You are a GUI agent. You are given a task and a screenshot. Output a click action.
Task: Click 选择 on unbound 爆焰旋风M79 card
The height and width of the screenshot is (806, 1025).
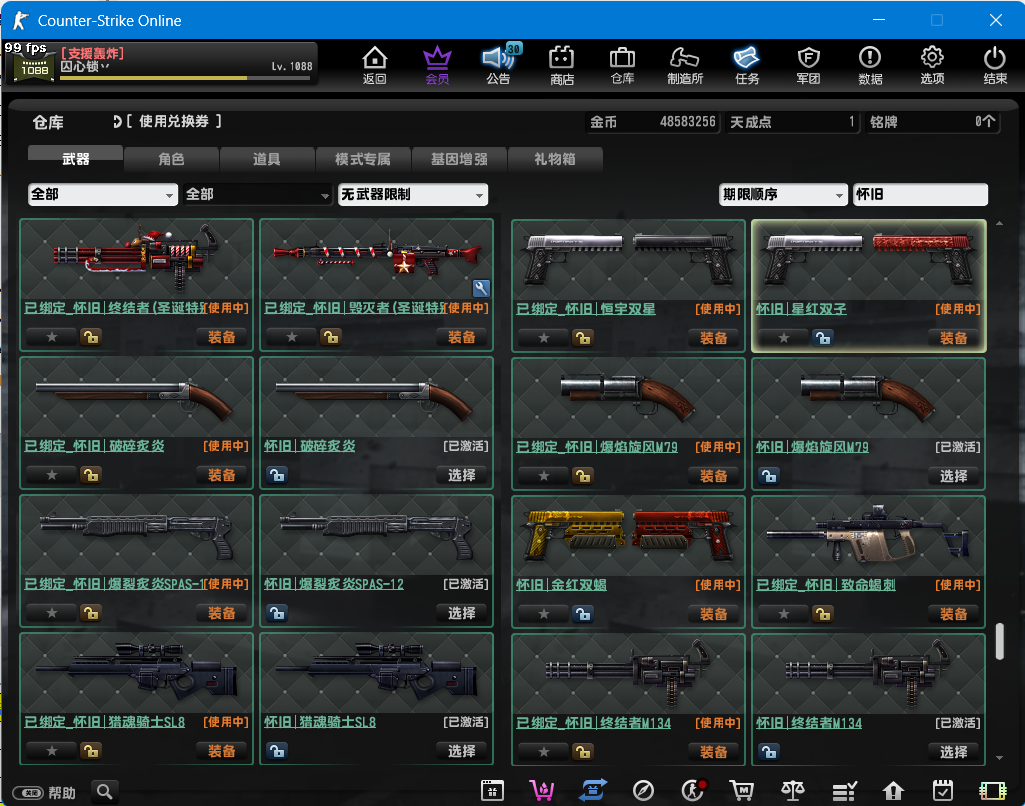(953, 476)
